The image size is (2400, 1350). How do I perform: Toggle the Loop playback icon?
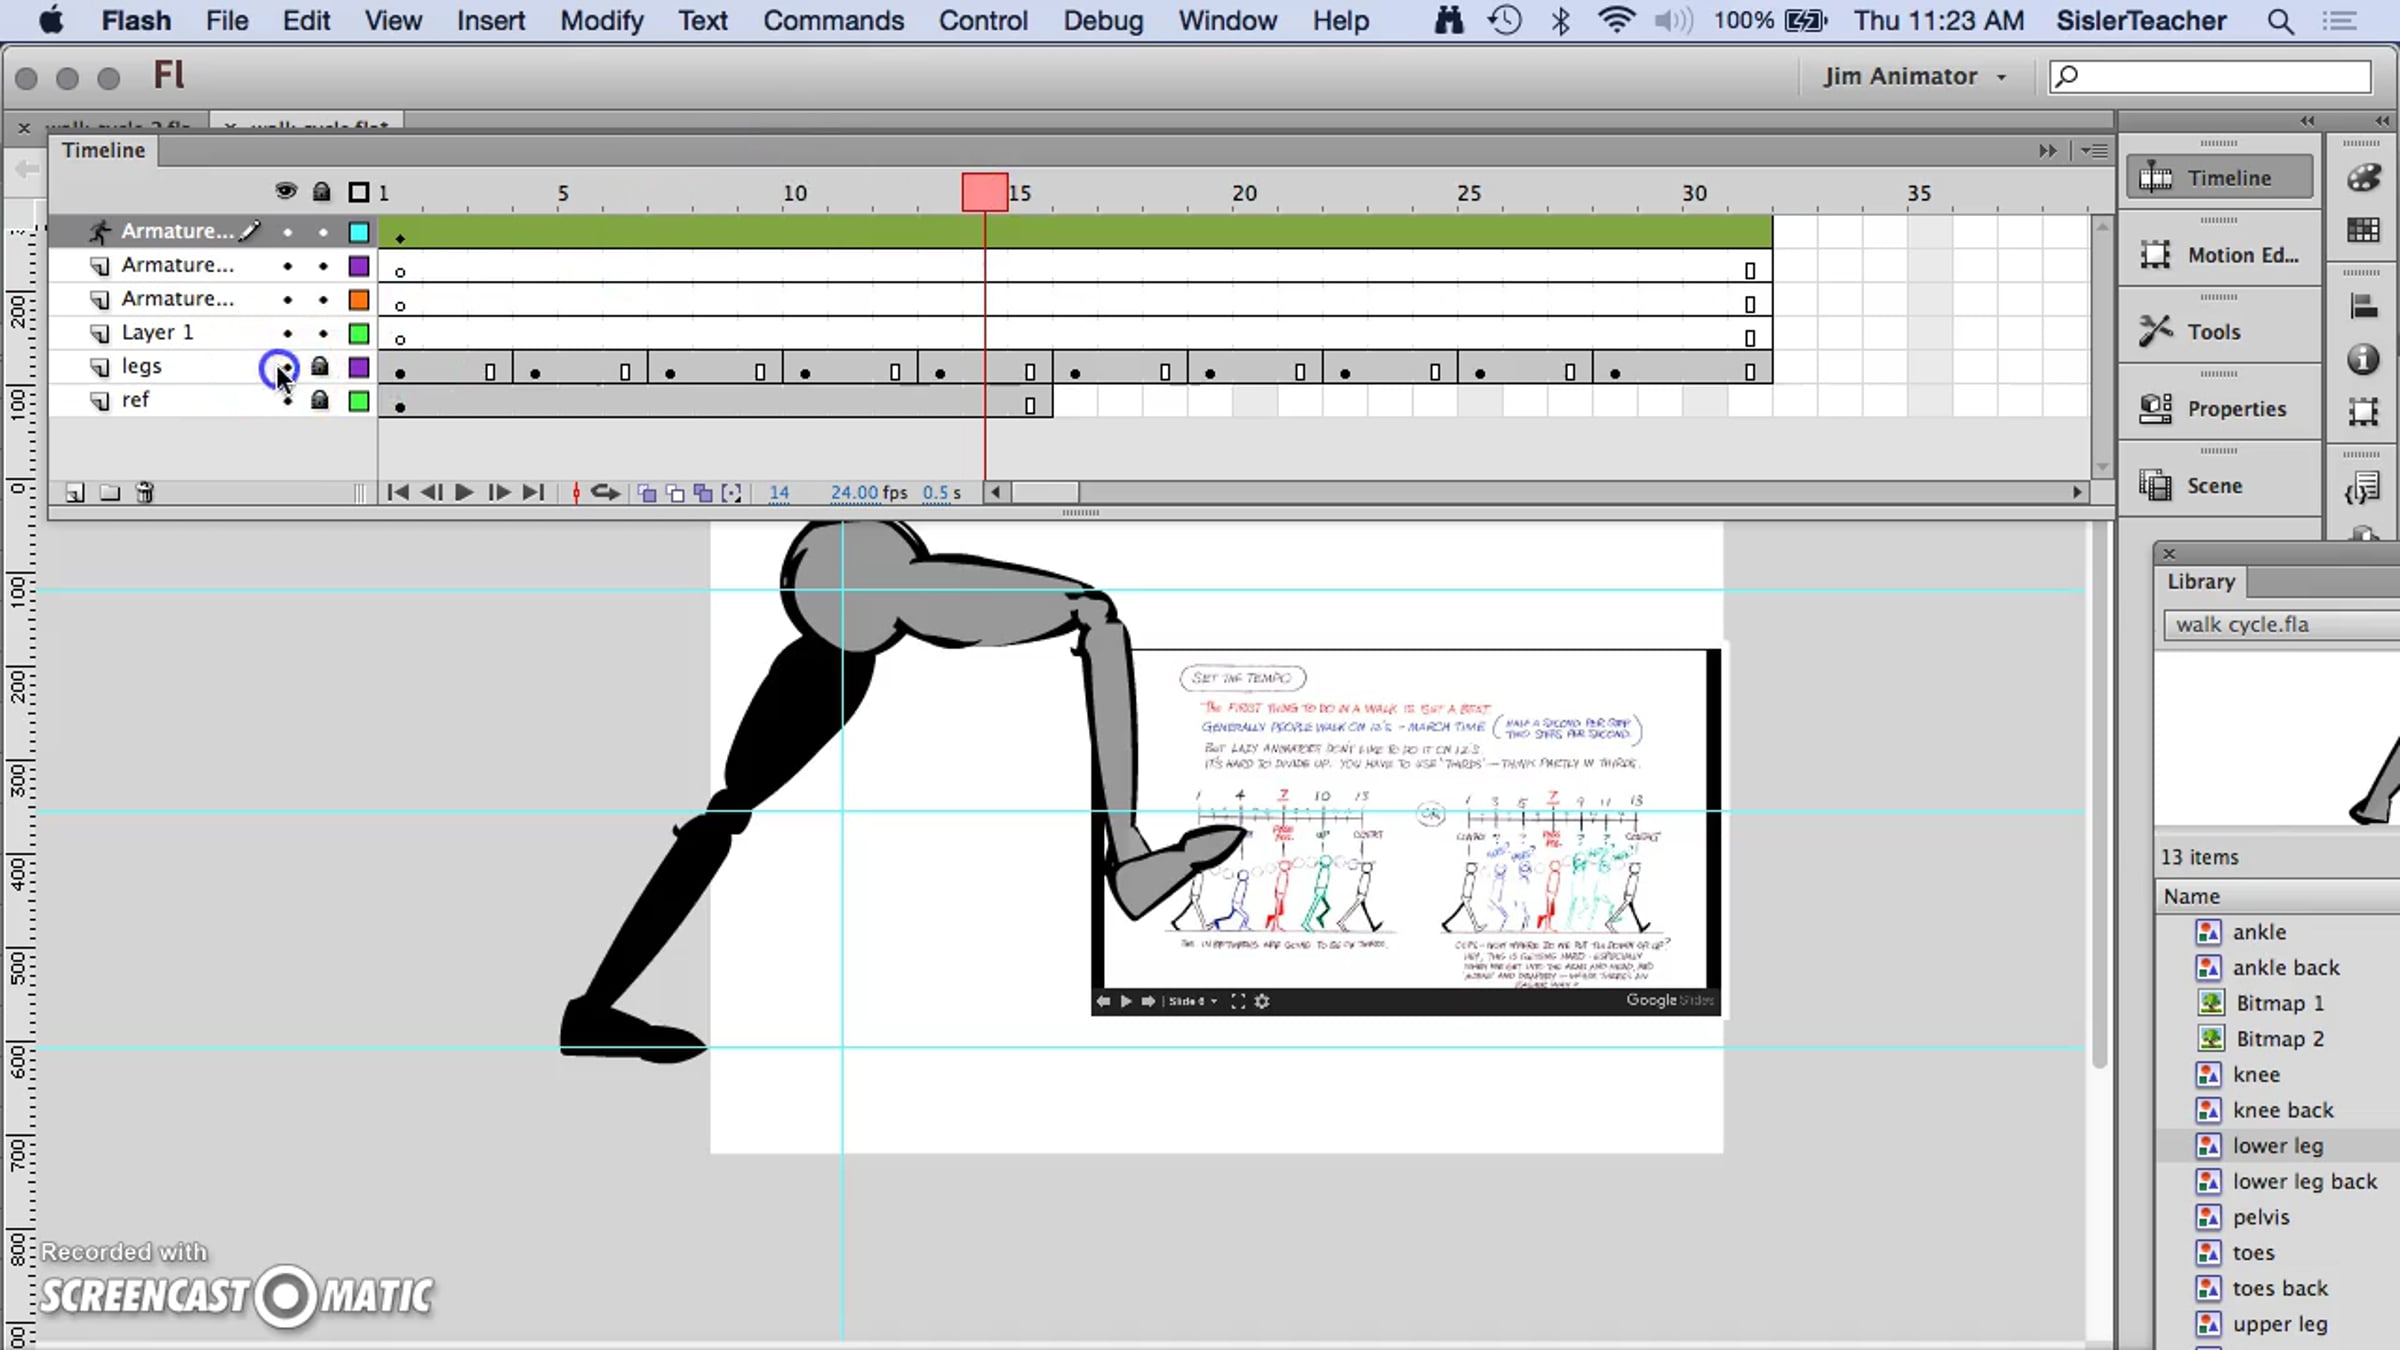(x=605, y=493)
